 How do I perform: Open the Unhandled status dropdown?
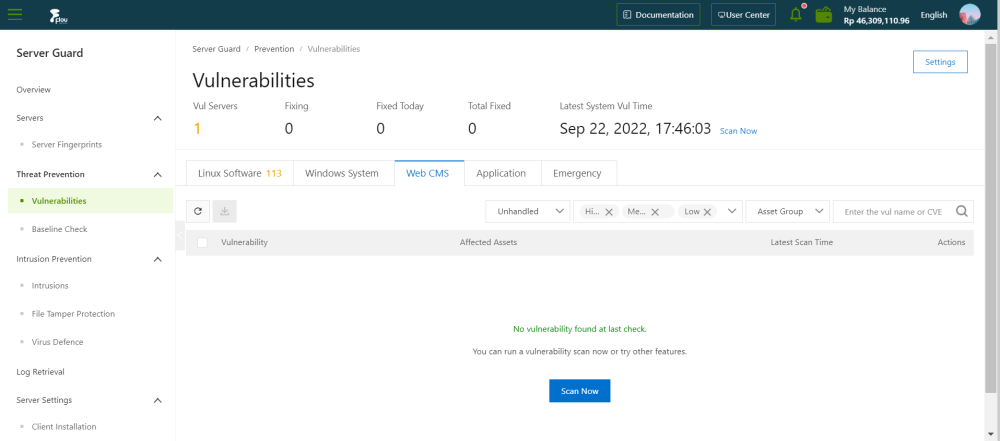[x=527, y=211]
